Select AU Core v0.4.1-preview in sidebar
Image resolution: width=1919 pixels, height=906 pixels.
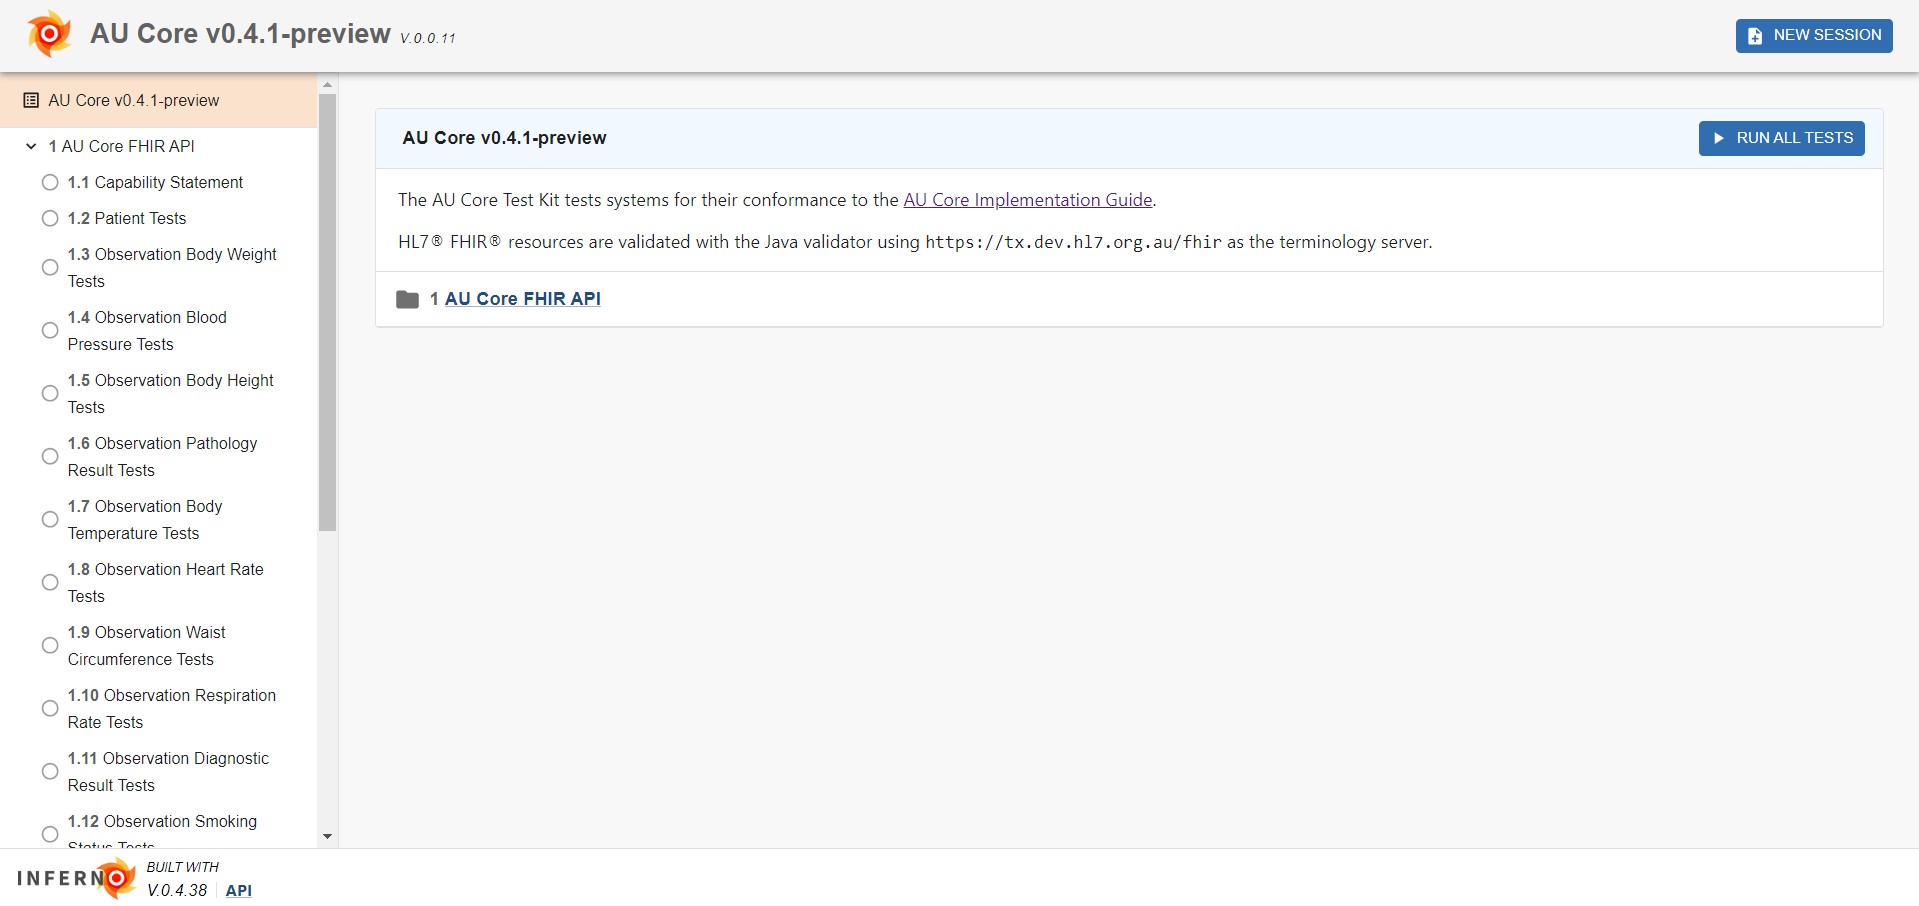[158, 100]
